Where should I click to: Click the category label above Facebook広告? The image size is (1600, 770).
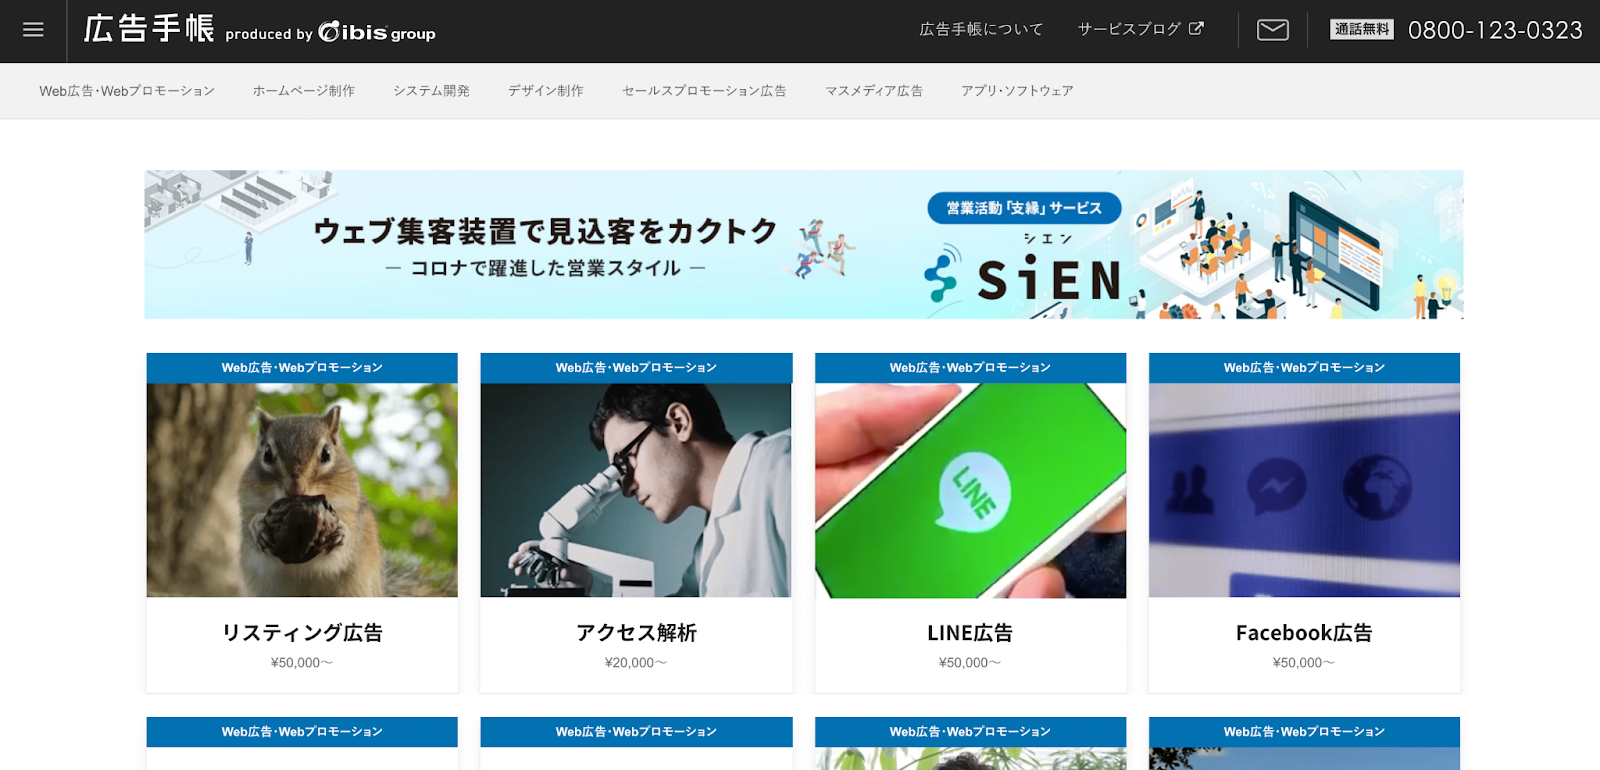click(1304, 368)
